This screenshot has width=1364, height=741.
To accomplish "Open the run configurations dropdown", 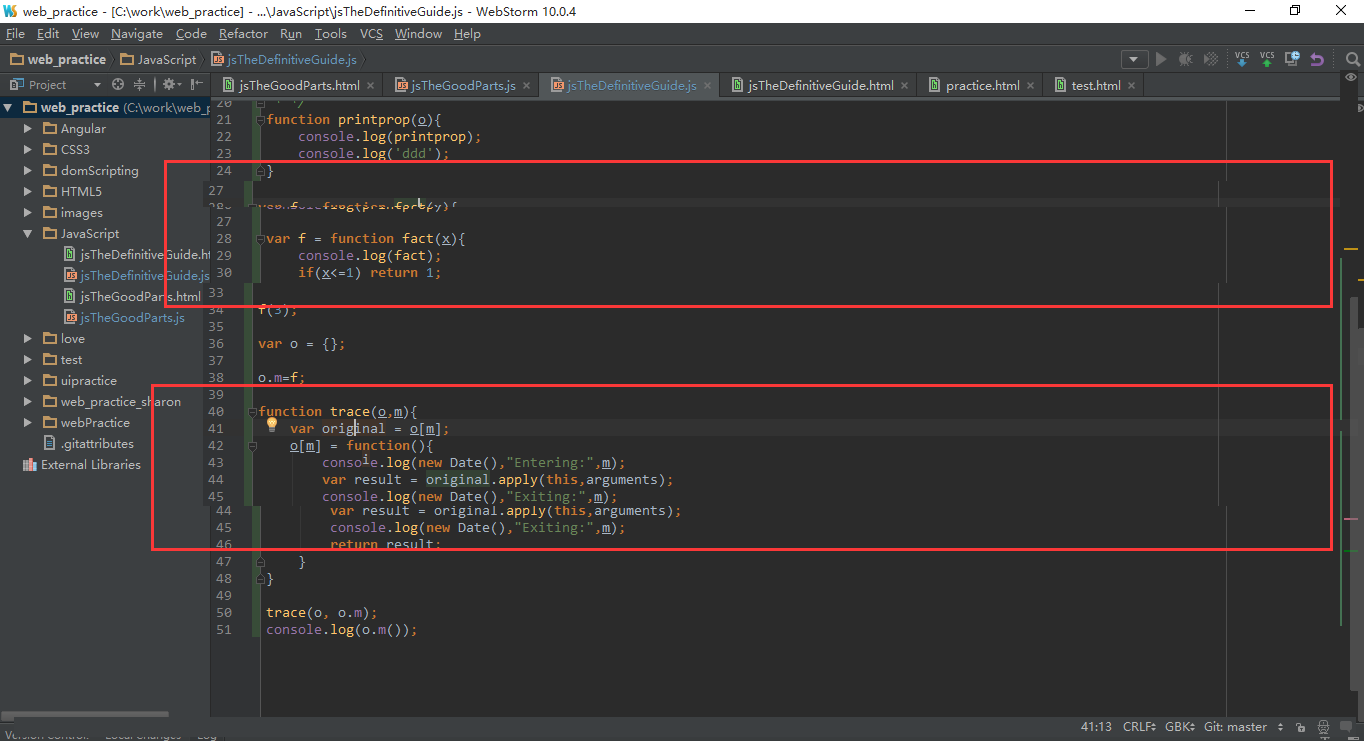I will (x=1133, y=58).
